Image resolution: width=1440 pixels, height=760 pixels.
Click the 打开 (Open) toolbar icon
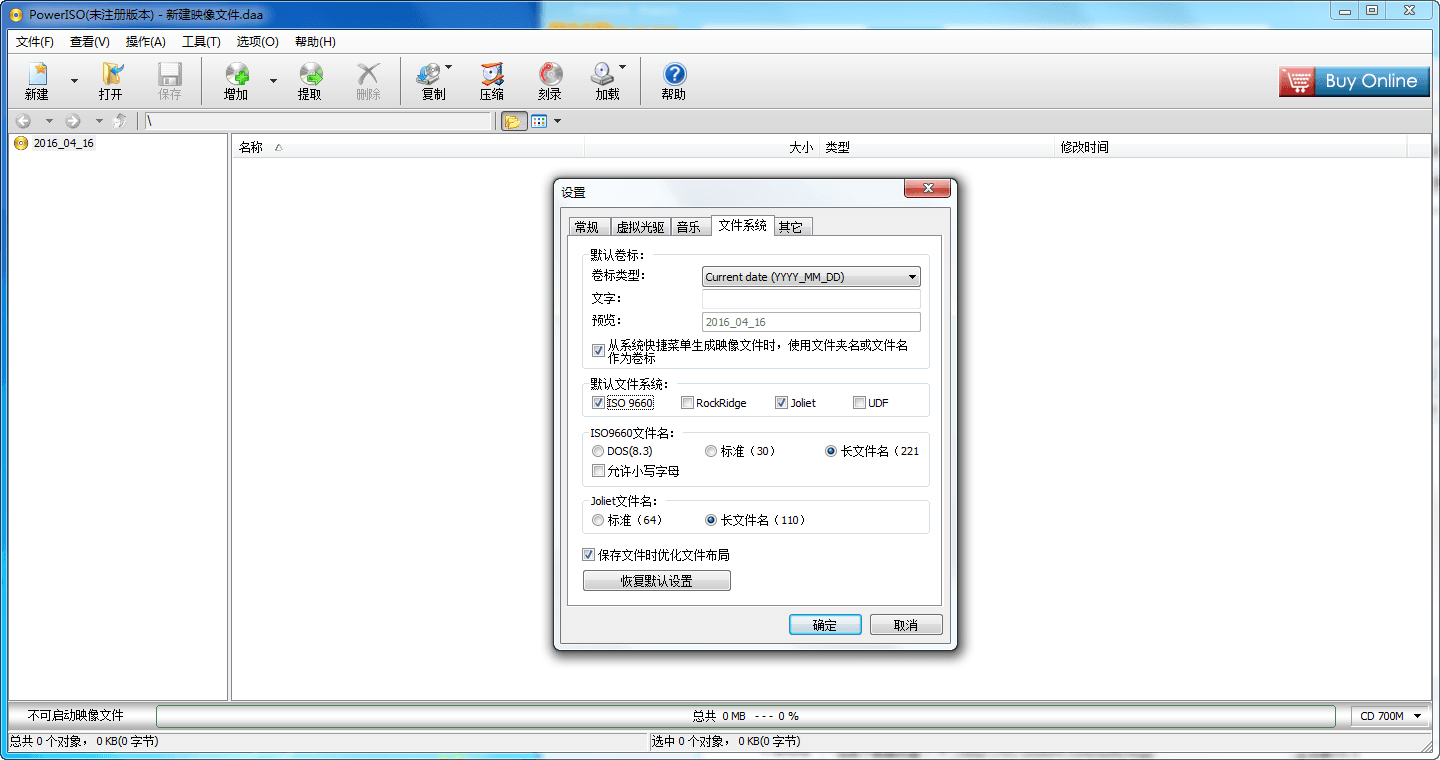tap(111, 81)
